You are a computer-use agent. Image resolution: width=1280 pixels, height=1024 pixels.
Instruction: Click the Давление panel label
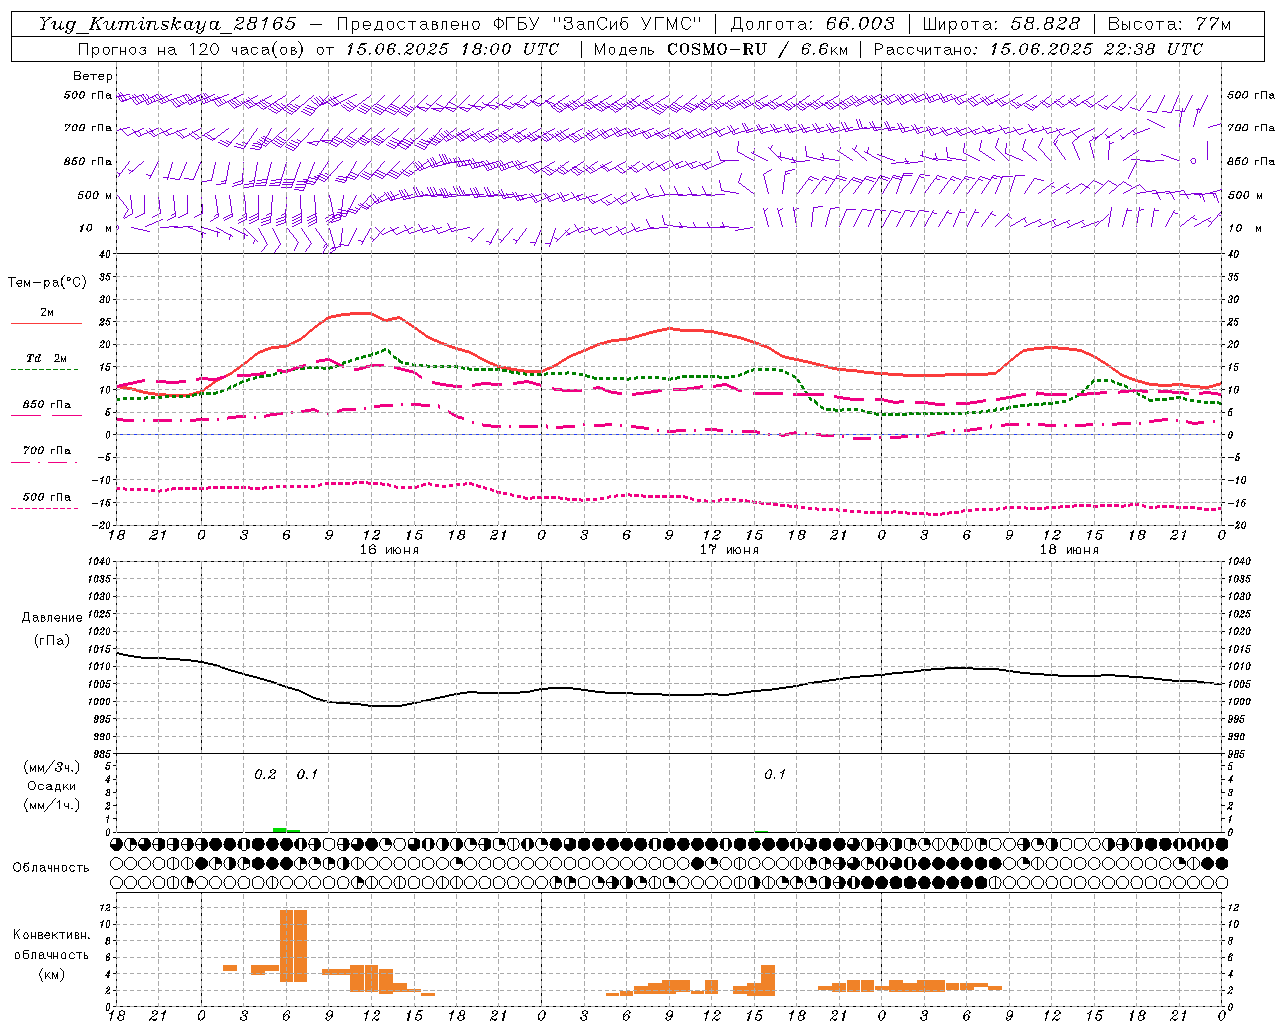click(52, 618)
